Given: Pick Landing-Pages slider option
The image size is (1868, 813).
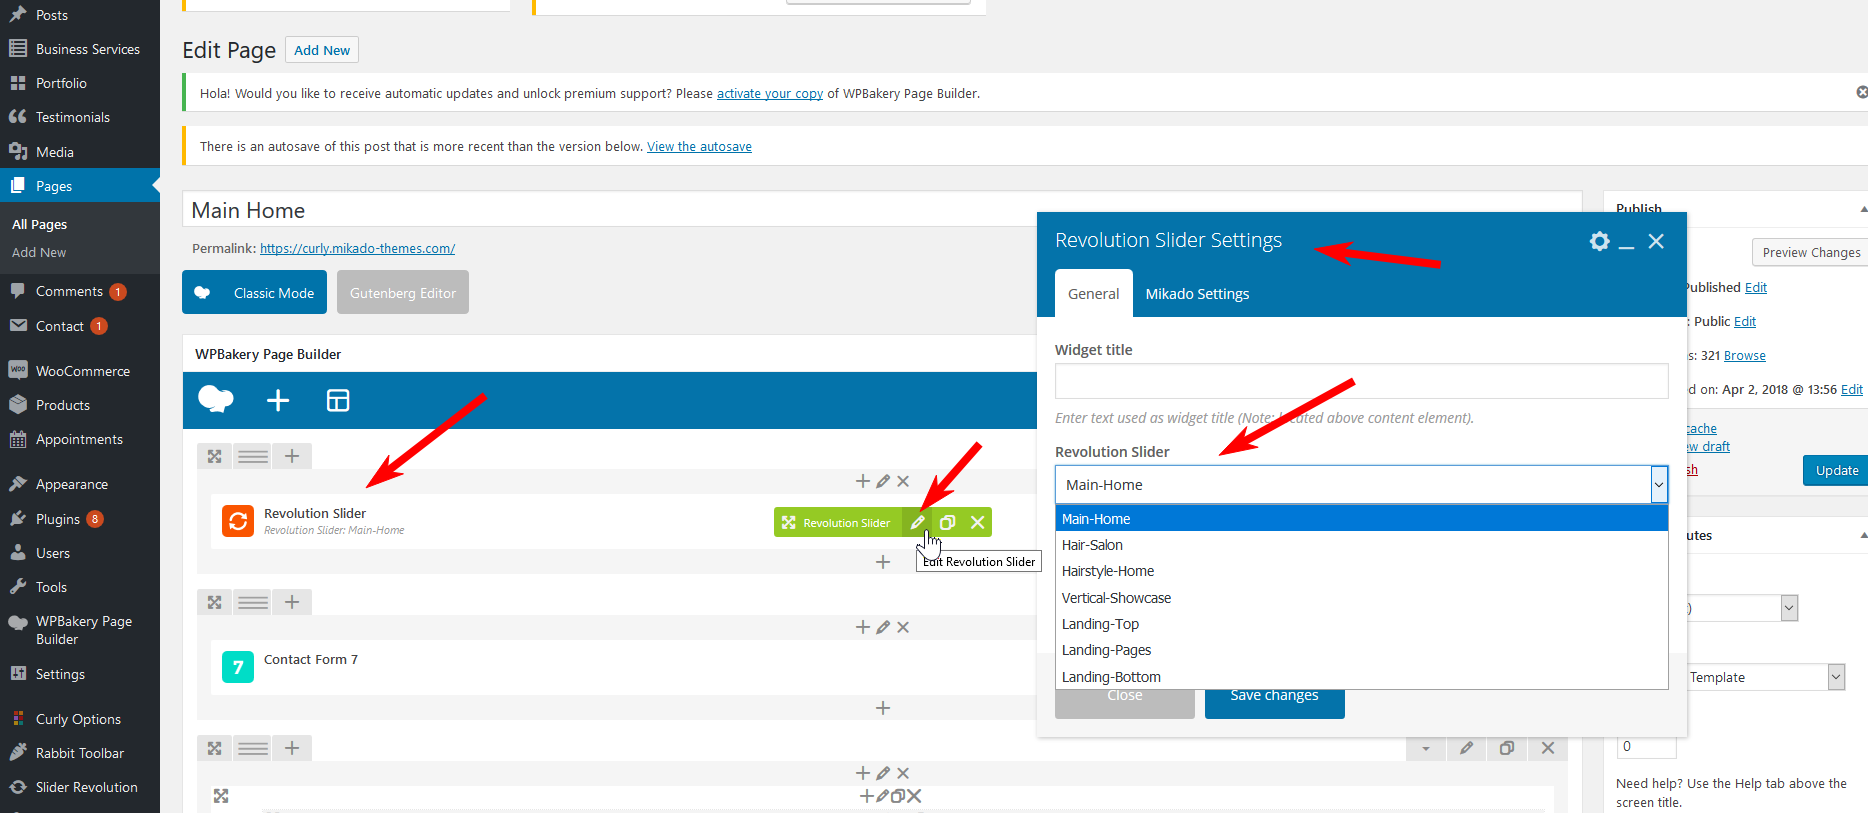Looking at the screenshot, I should 1361,650.
